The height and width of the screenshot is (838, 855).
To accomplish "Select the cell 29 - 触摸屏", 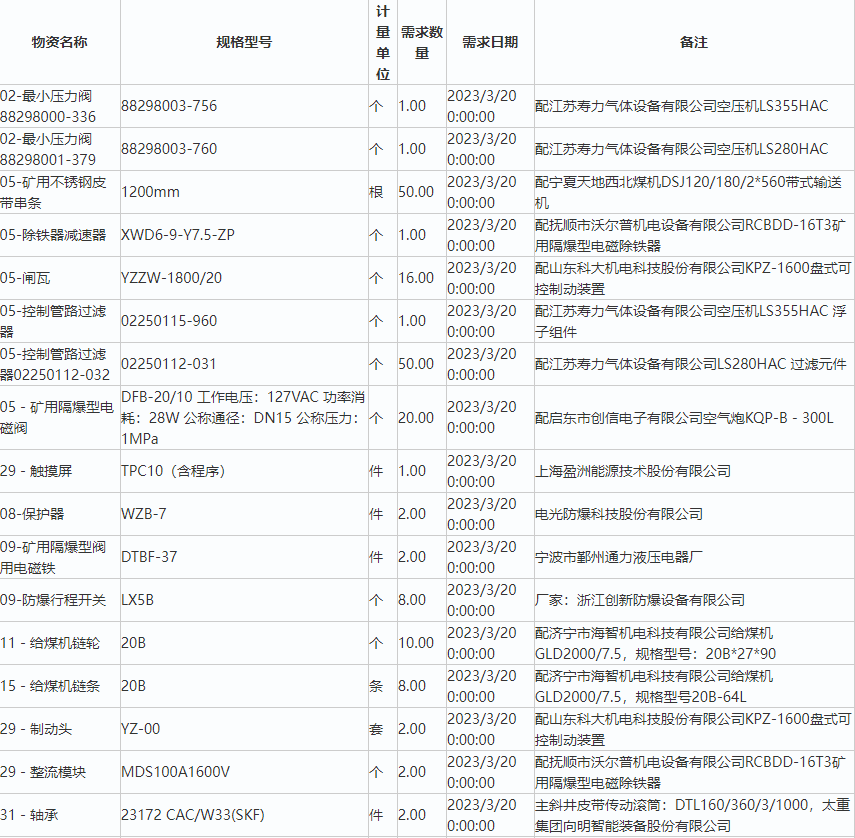I will [59, 471].
